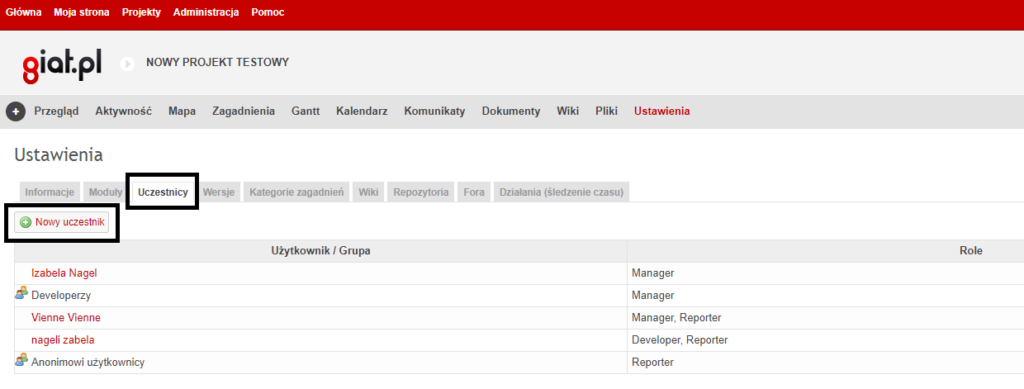Switch to the Wiki settings tab
The image size is (1024, 389).
pos(368,193)
